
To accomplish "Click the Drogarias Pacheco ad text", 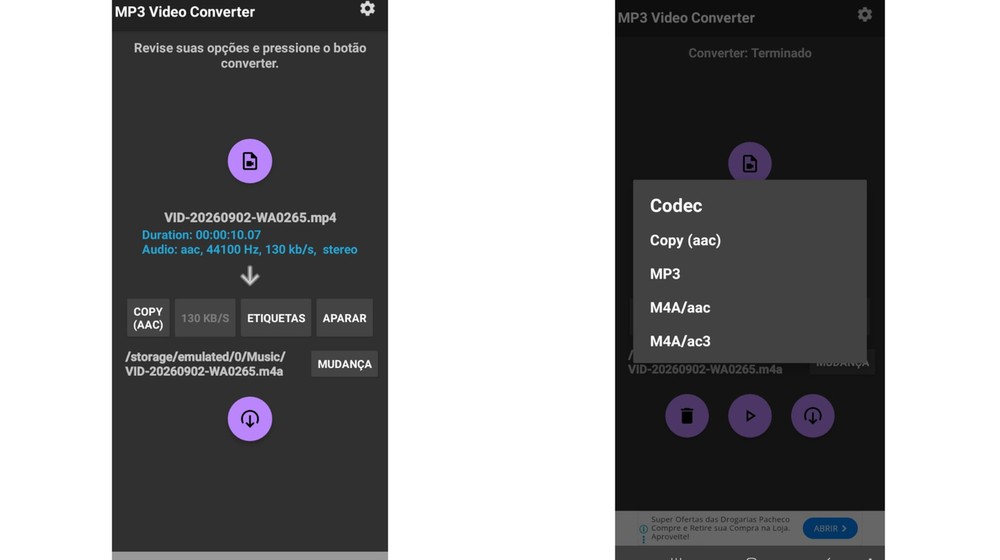I will click(720, 528).
